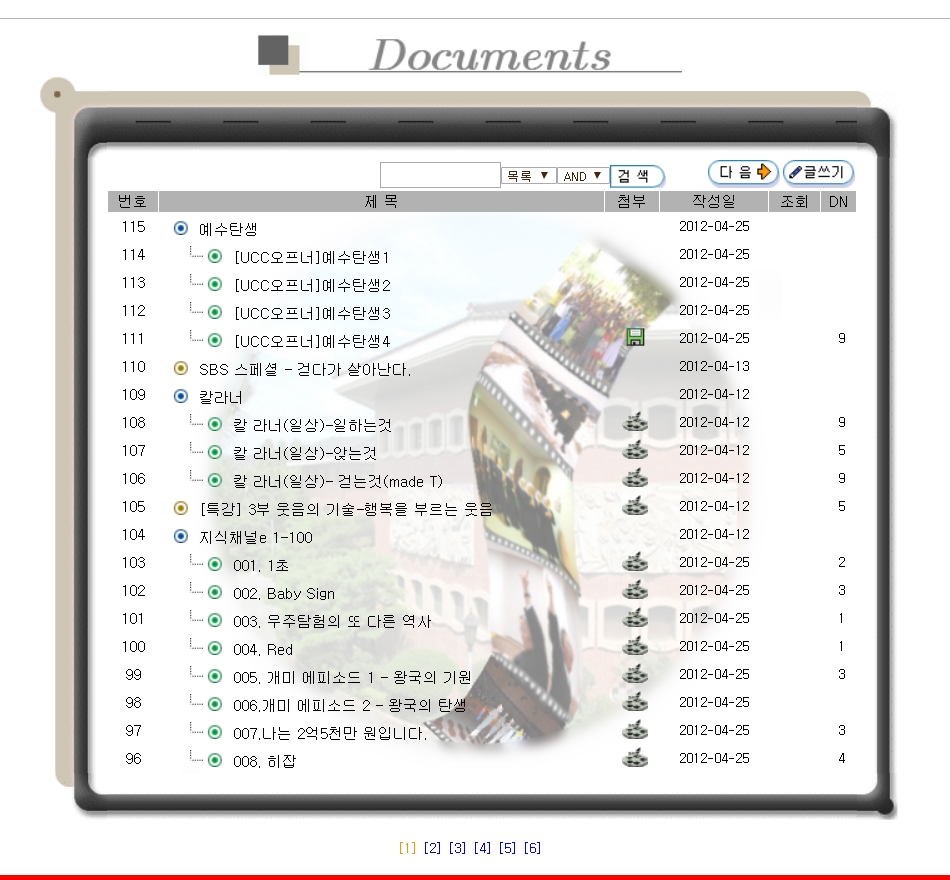Go to page [3]
Screen dimensions: 950x880
point(457,848)
